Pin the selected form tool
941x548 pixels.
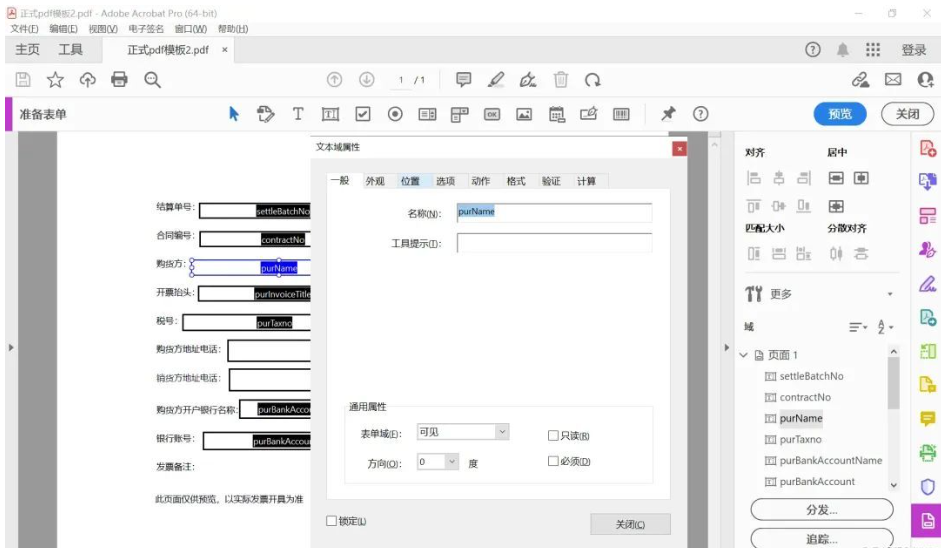(668, 113)
